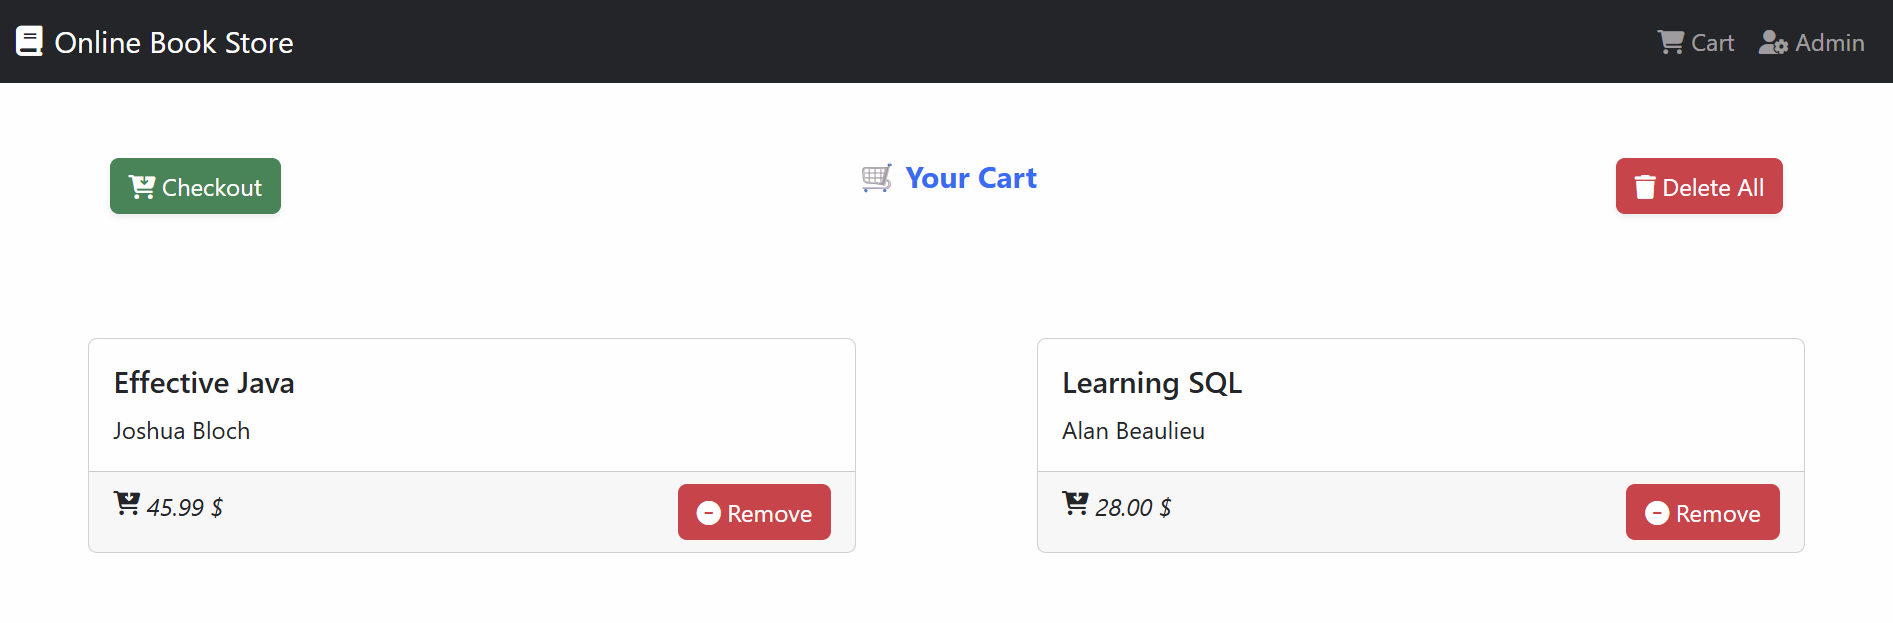Select the Learning SQL card title
The image size is (1893, 623).
click(1152, 383)
